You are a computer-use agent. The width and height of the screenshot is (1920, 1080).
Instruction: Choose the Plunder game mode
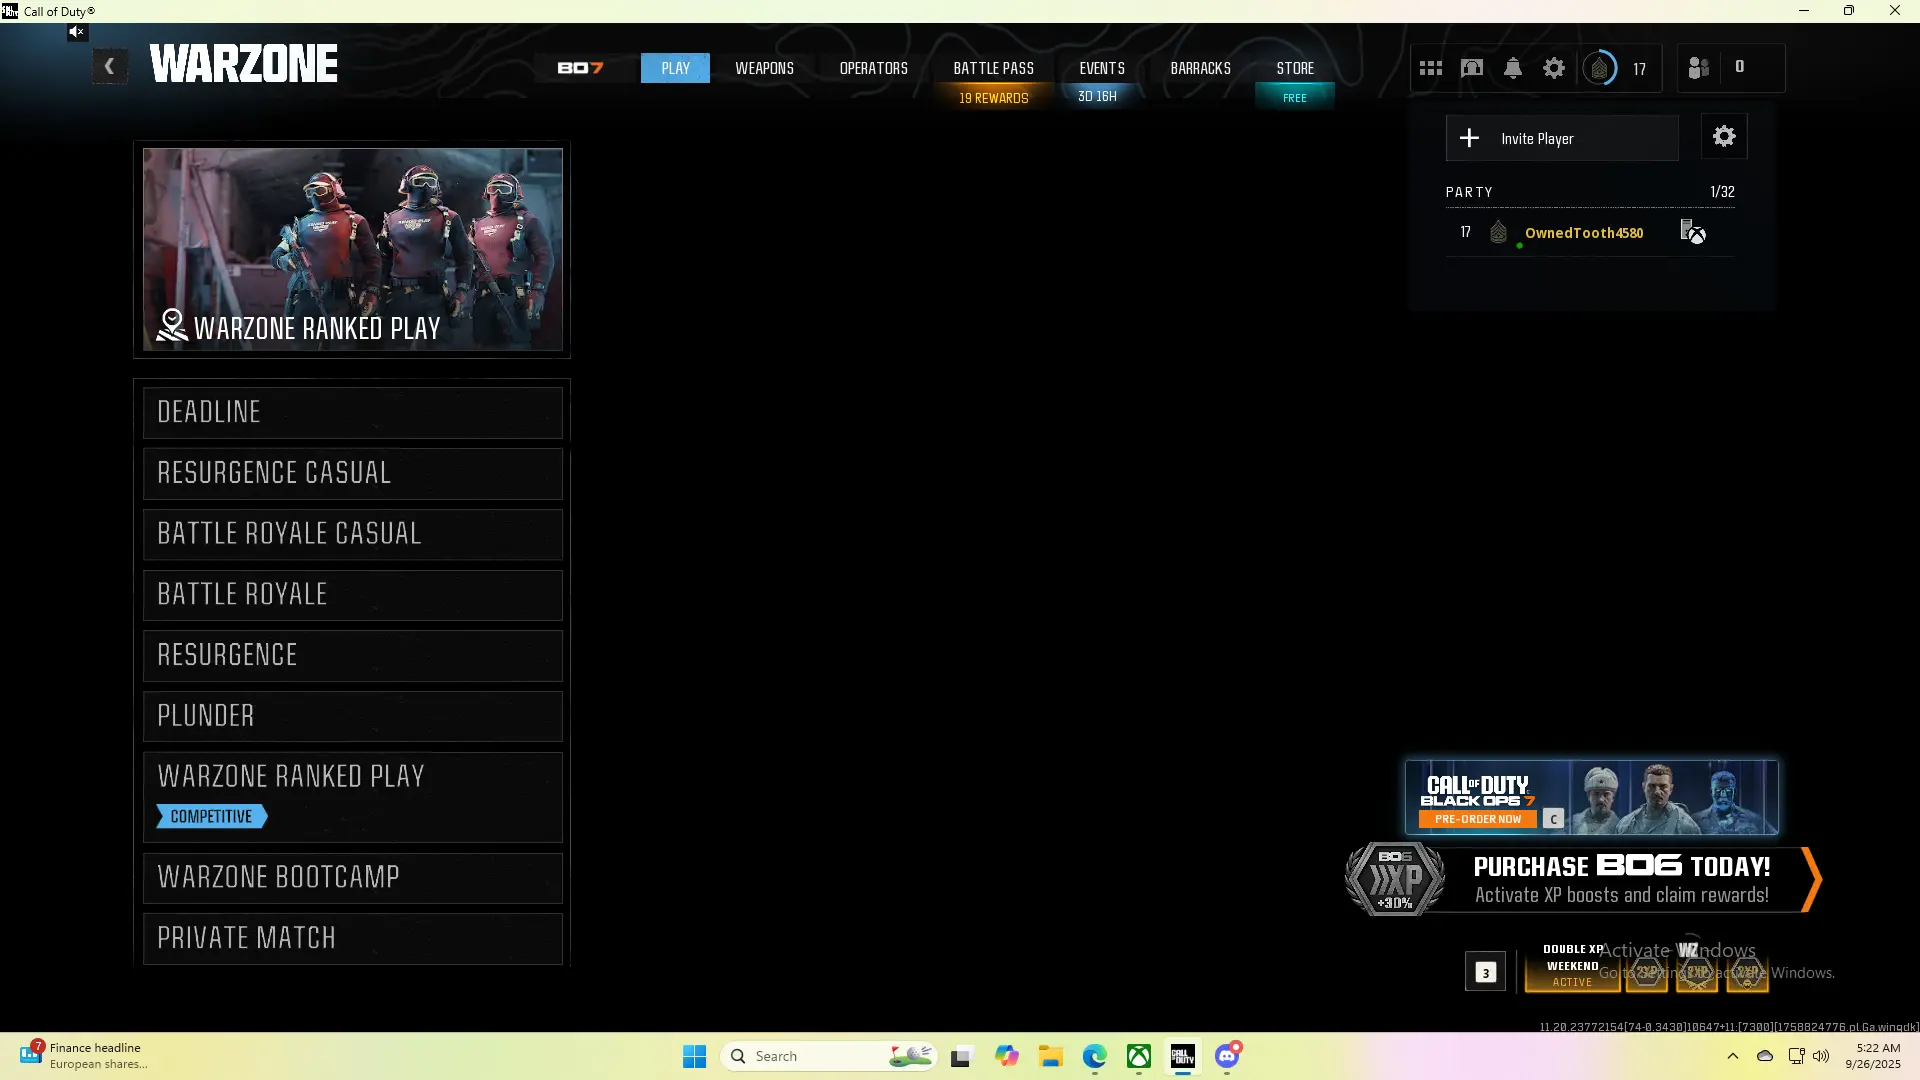(353, 716)
